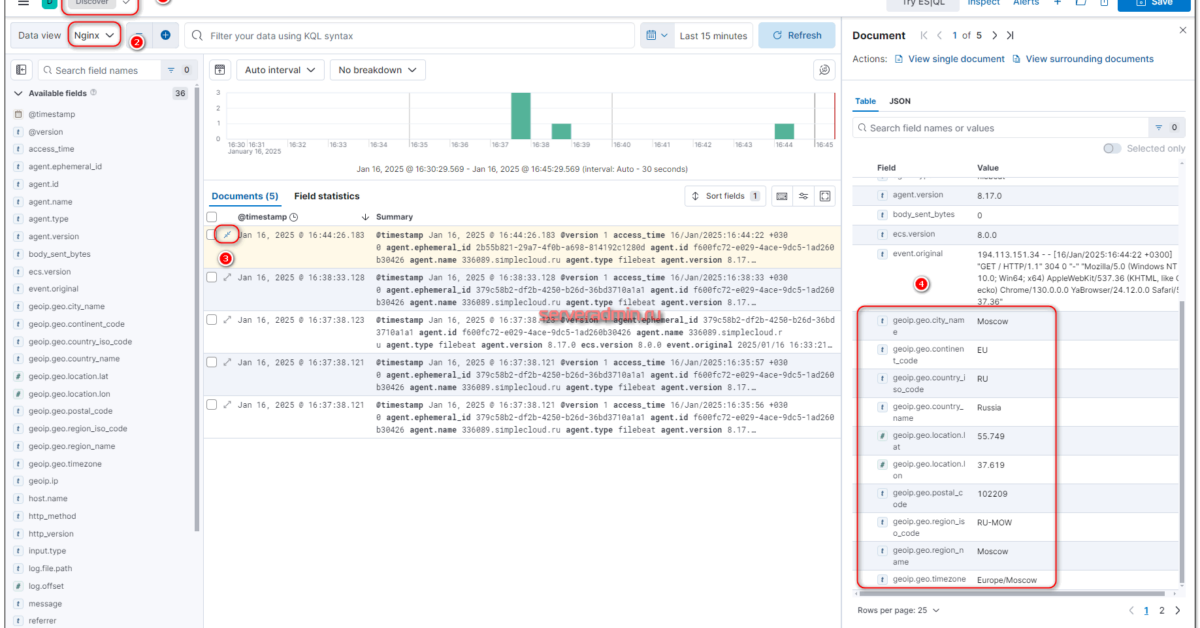1200x628 pixels.
Task: Go to the next document chevron
Action: click(x=994, y=35)
